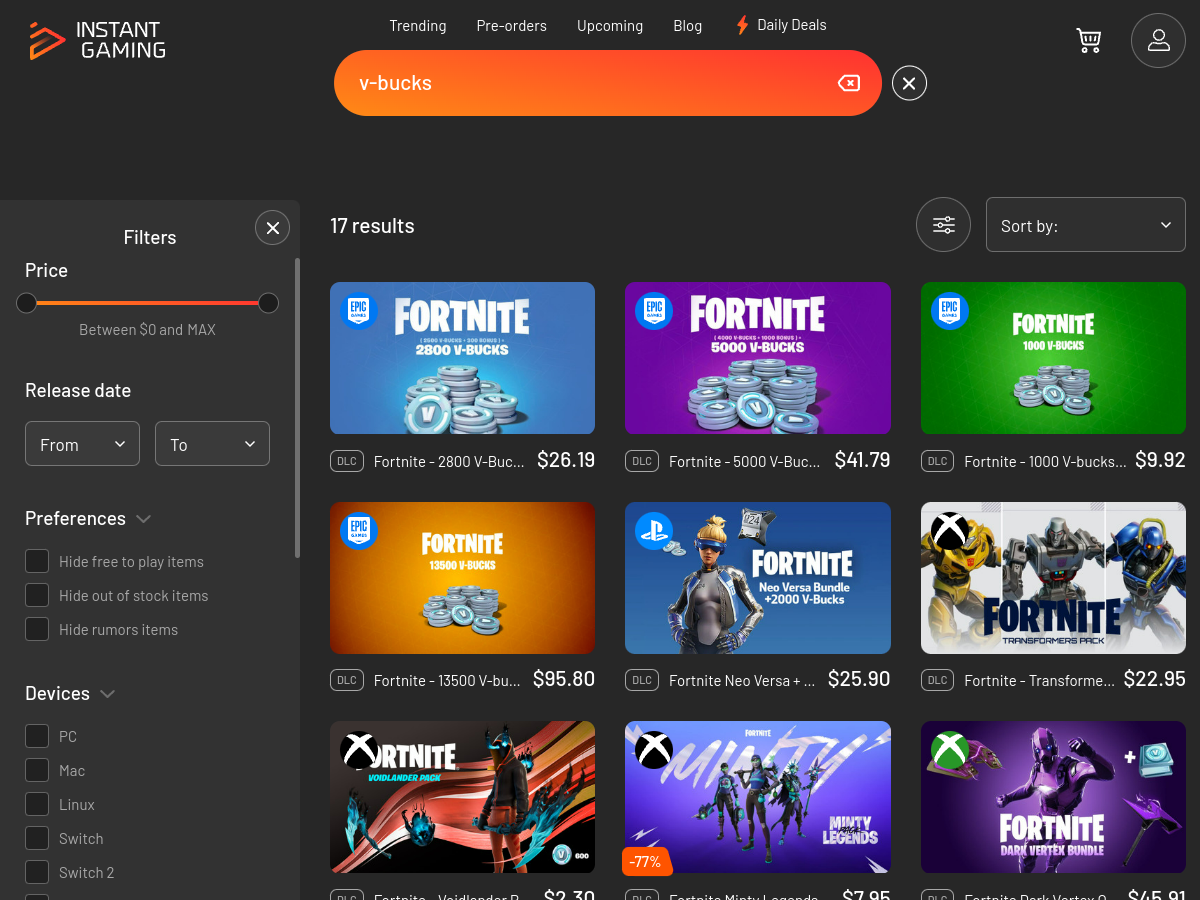Check the Switch 2 device filter

click(37, 873)
